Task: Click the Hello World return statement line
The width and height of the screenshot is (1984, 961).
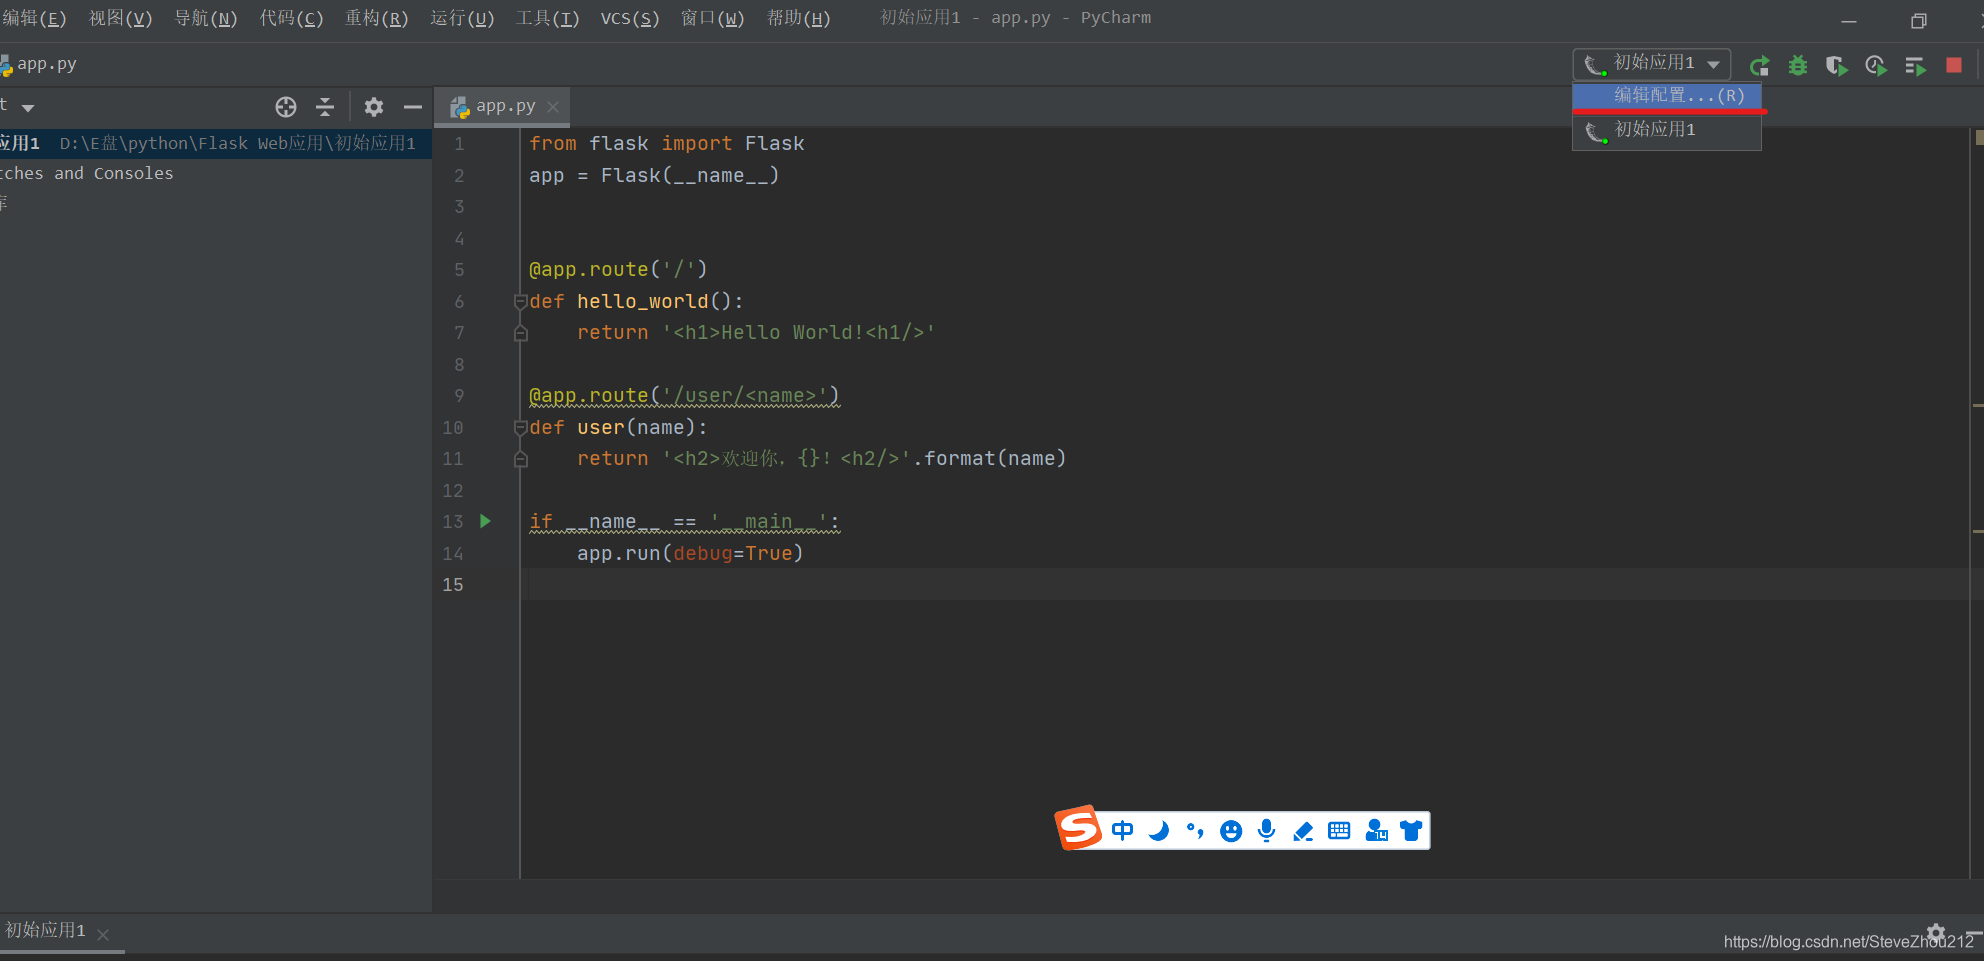Action: click(x=755, y=332)
